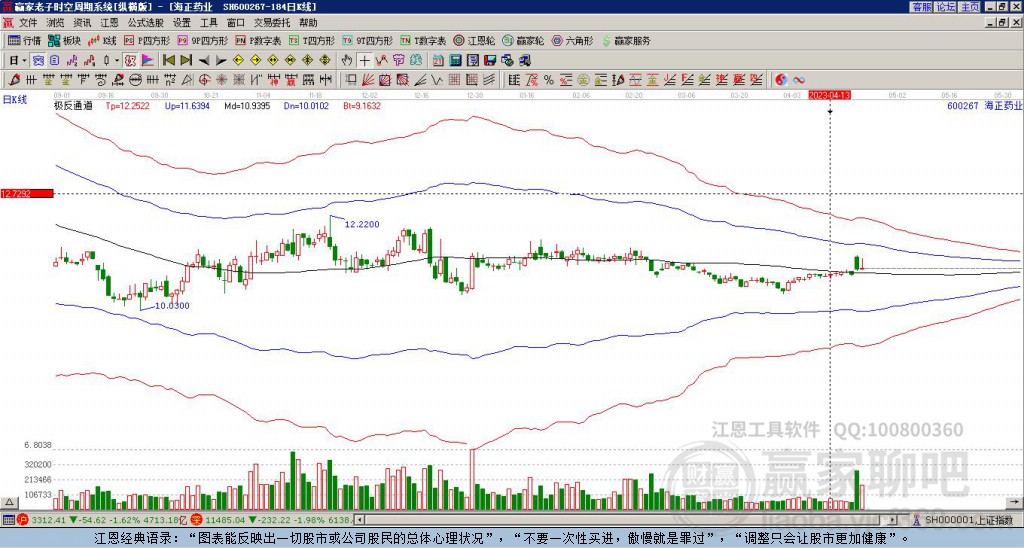Click the save floppy disk icon

[x=490, y=61]
